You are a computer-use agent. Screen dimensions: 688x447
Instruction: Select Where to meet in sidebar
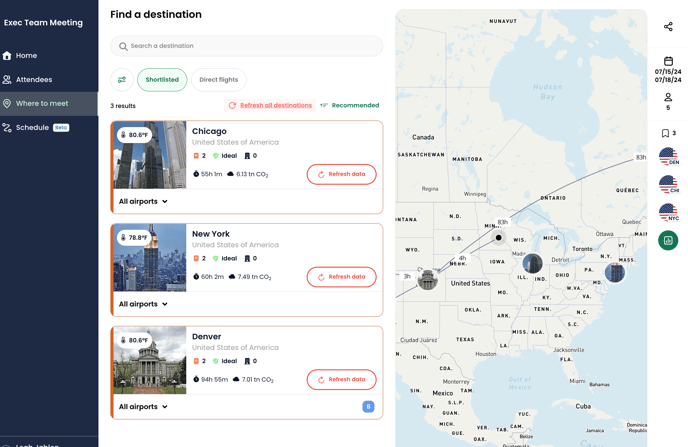[49, 104]
